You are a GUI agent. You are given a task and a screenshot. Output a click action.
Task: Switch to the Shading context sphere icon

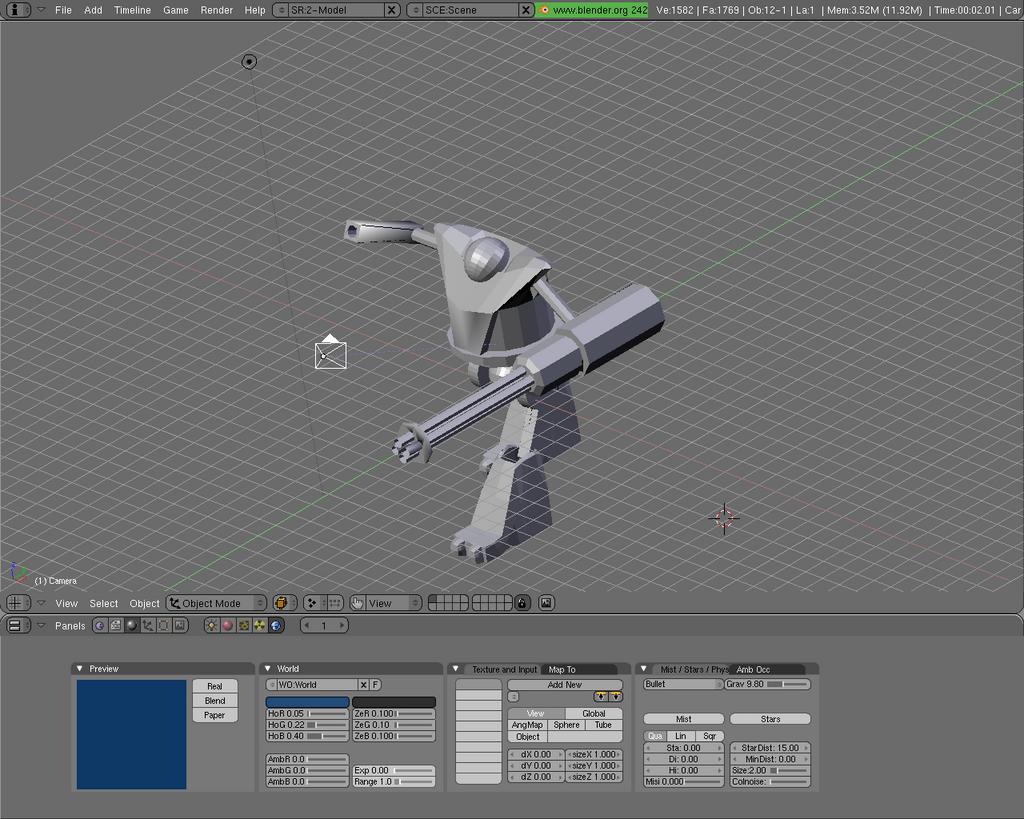point(132,626)
